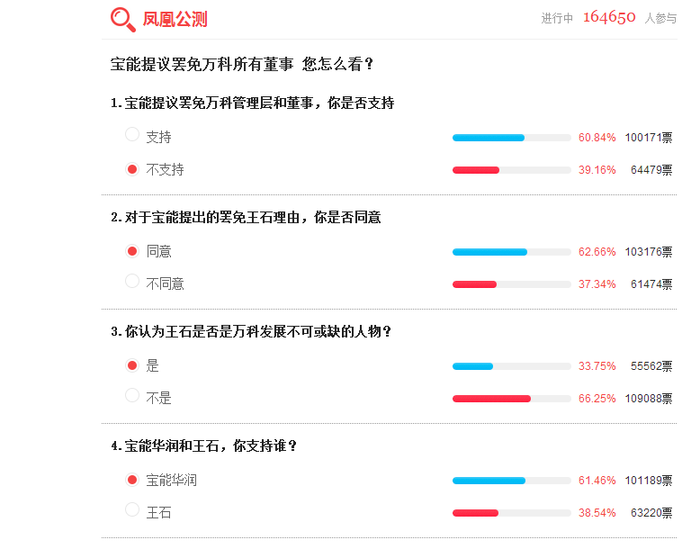Select 不是 under question three
This screenshot has height=558, width=700.
132,395
